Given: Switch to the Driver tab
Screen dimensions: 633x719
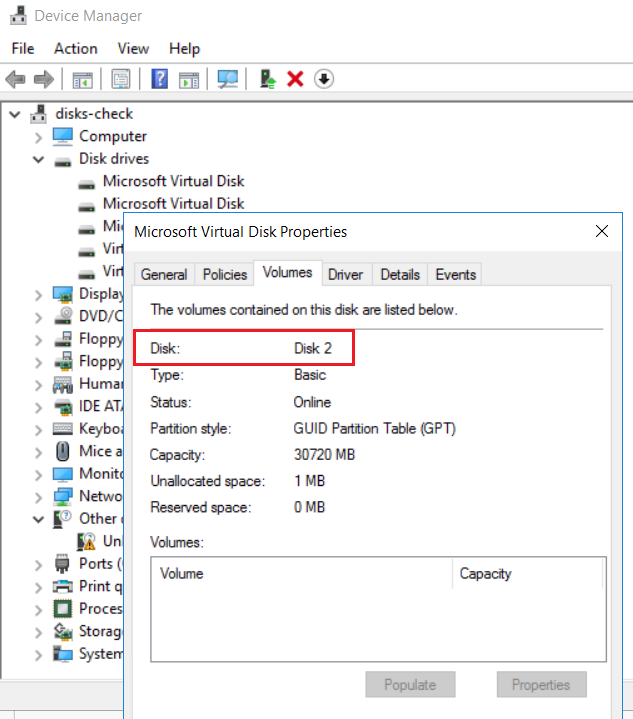Looking at the screenshot, I should point(345,274).
